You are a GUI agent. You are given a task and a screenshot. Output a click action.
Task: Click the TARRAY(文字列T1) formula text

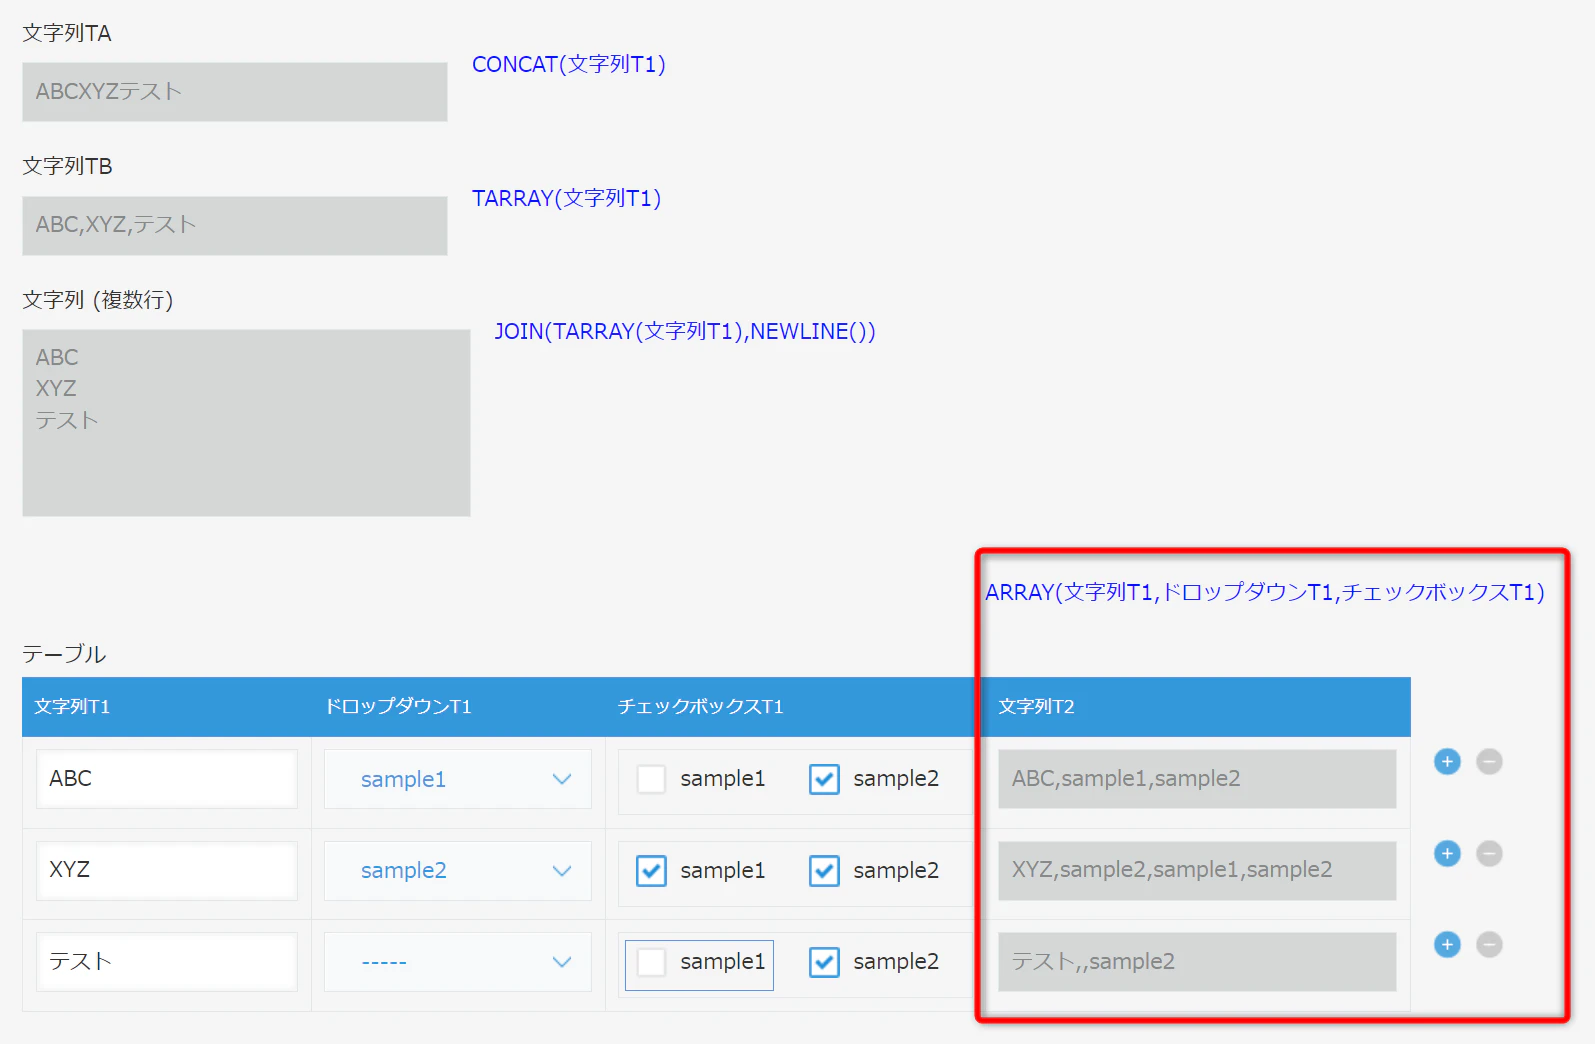567,198
